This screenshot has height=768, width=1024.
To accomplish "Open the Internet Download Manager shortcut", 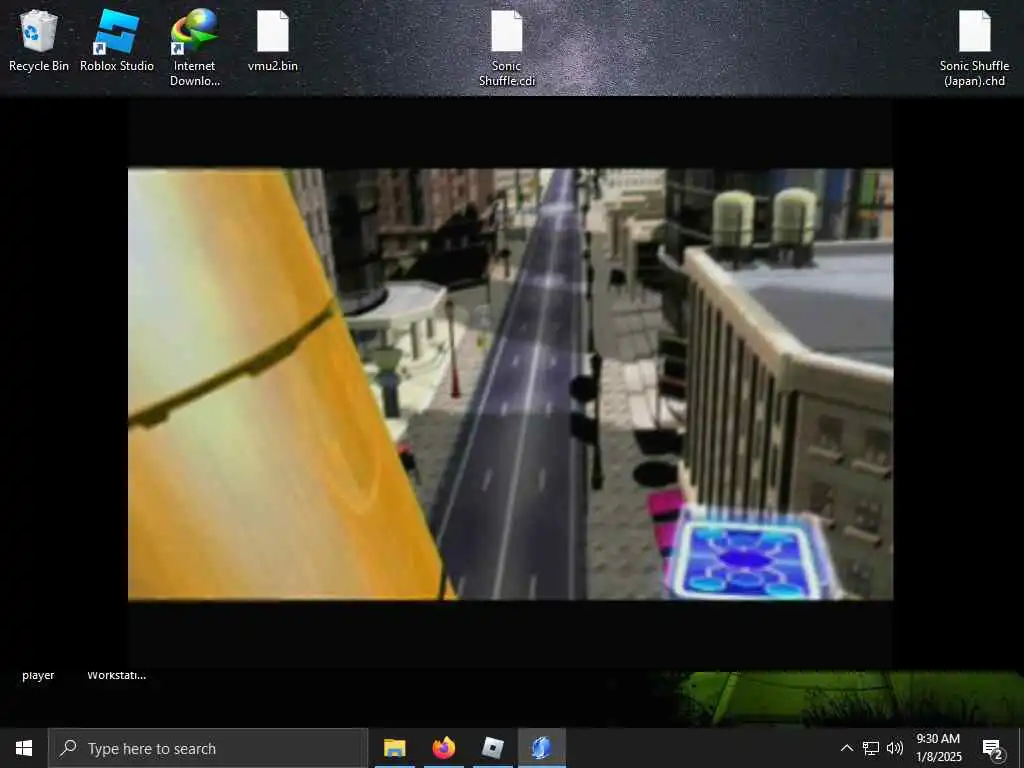I will tap(195, 47).
